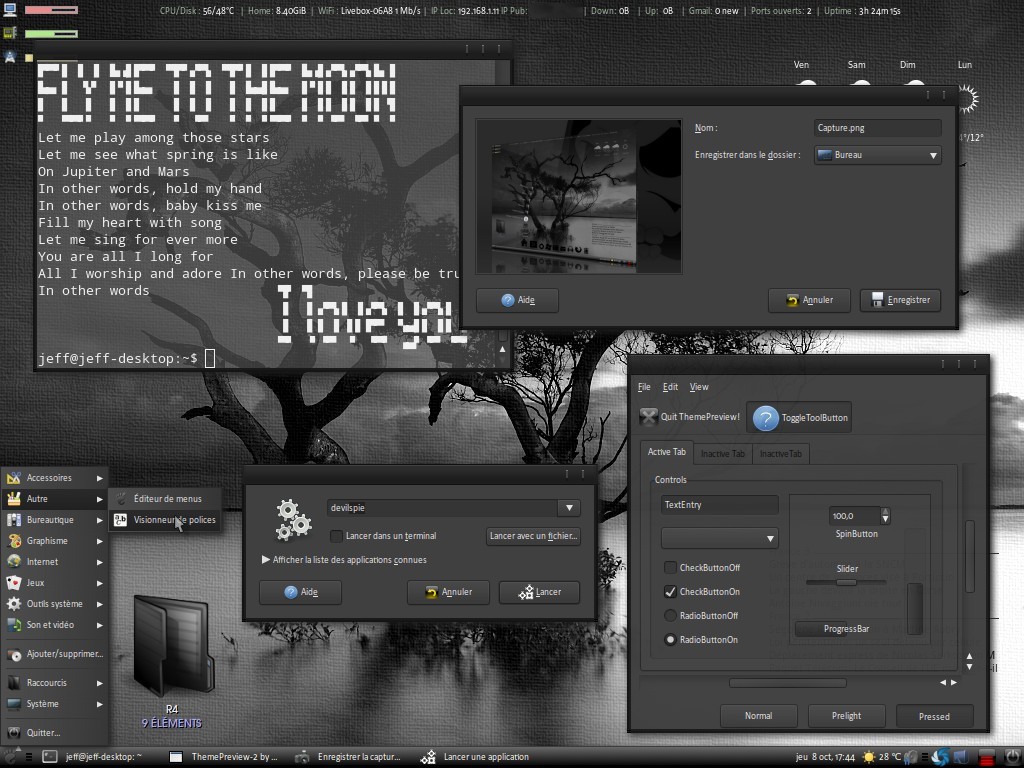Image resolution: width=1024 pixels, height=768 pixels.
Task: Click the jeff@jeff-desktop terminal taskbar entry
Action: [x=93, y=757]
